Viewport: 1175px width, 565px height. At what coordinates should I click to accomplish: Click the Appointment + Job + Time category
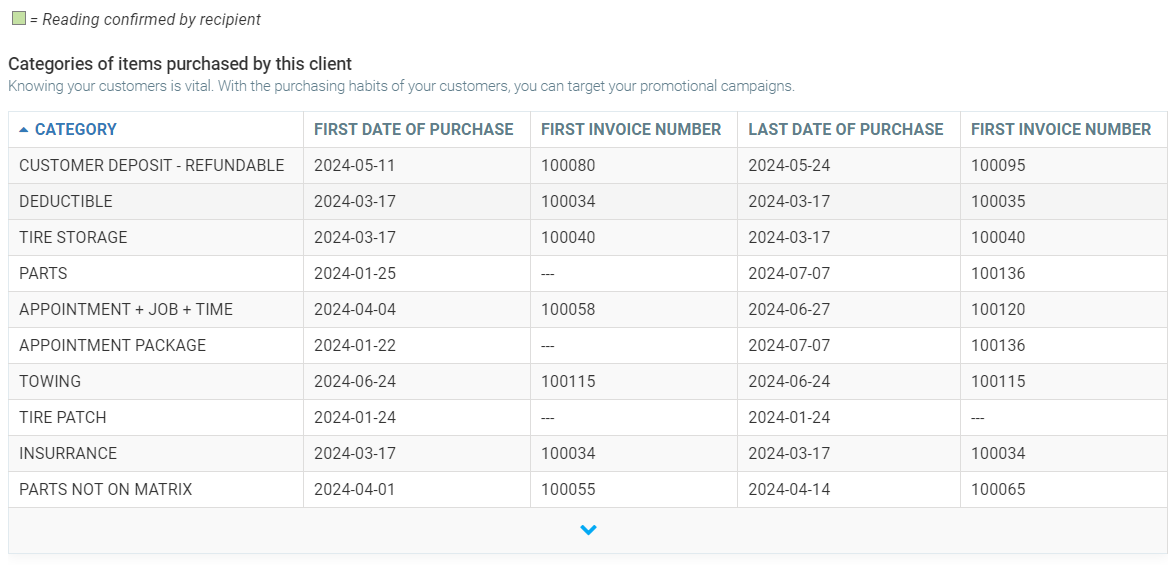click(x=126, y=310)
